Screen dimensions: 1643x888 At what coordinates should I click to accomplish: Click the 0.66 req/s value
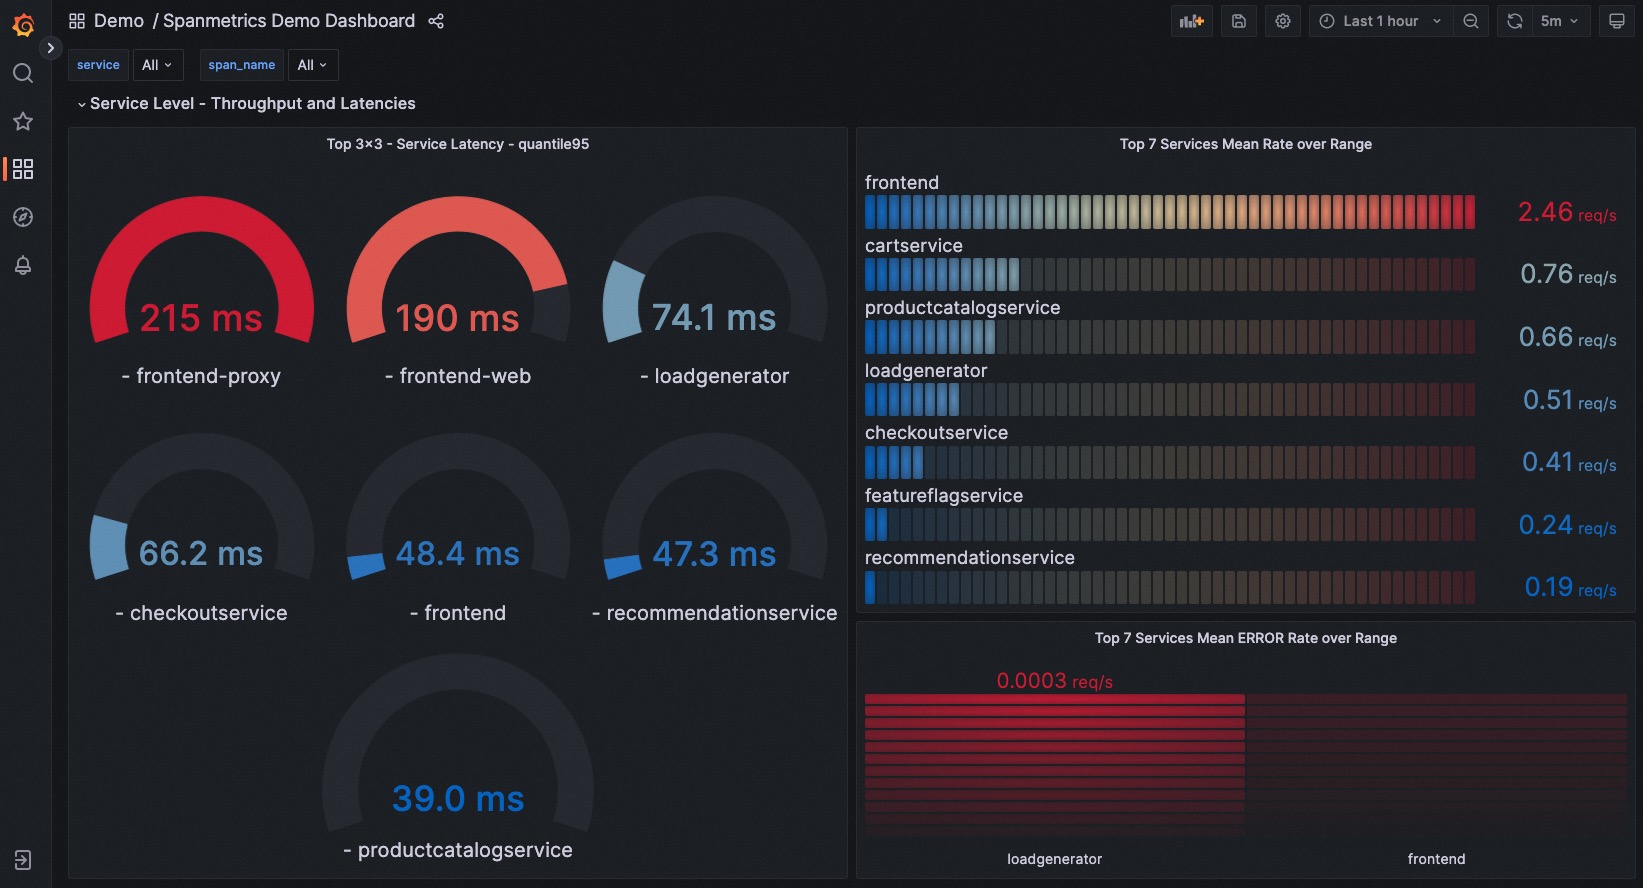pyautogui.click(x=1567, y=337)
